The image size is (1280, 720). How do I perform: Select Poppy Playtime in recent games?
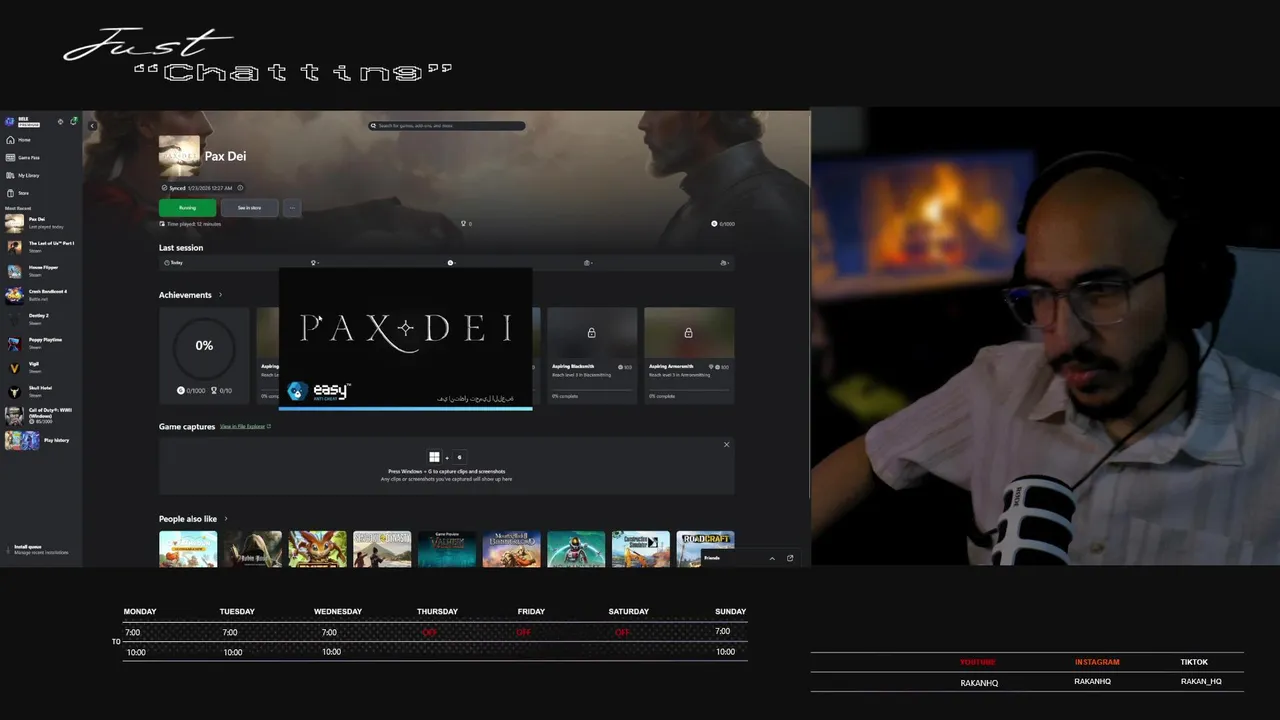point(40,343)
